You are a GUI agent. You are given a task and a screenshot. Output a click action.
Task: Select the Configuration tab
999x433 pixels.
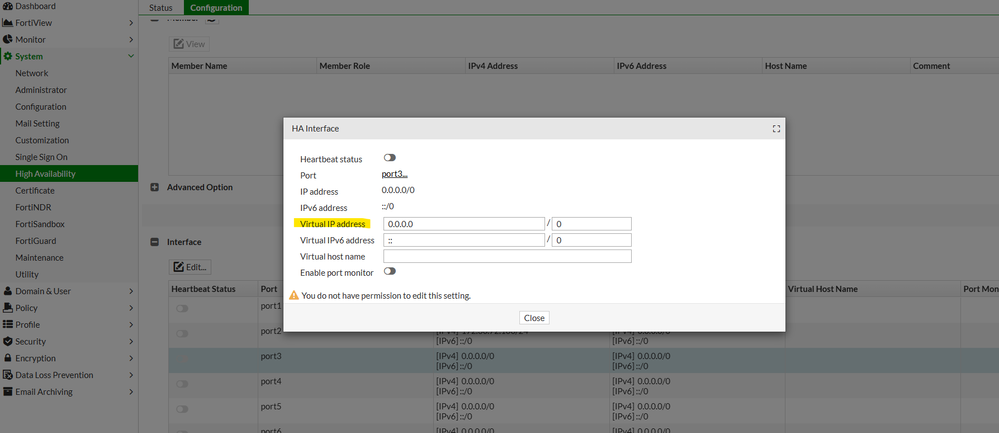[x=216, y=8]
